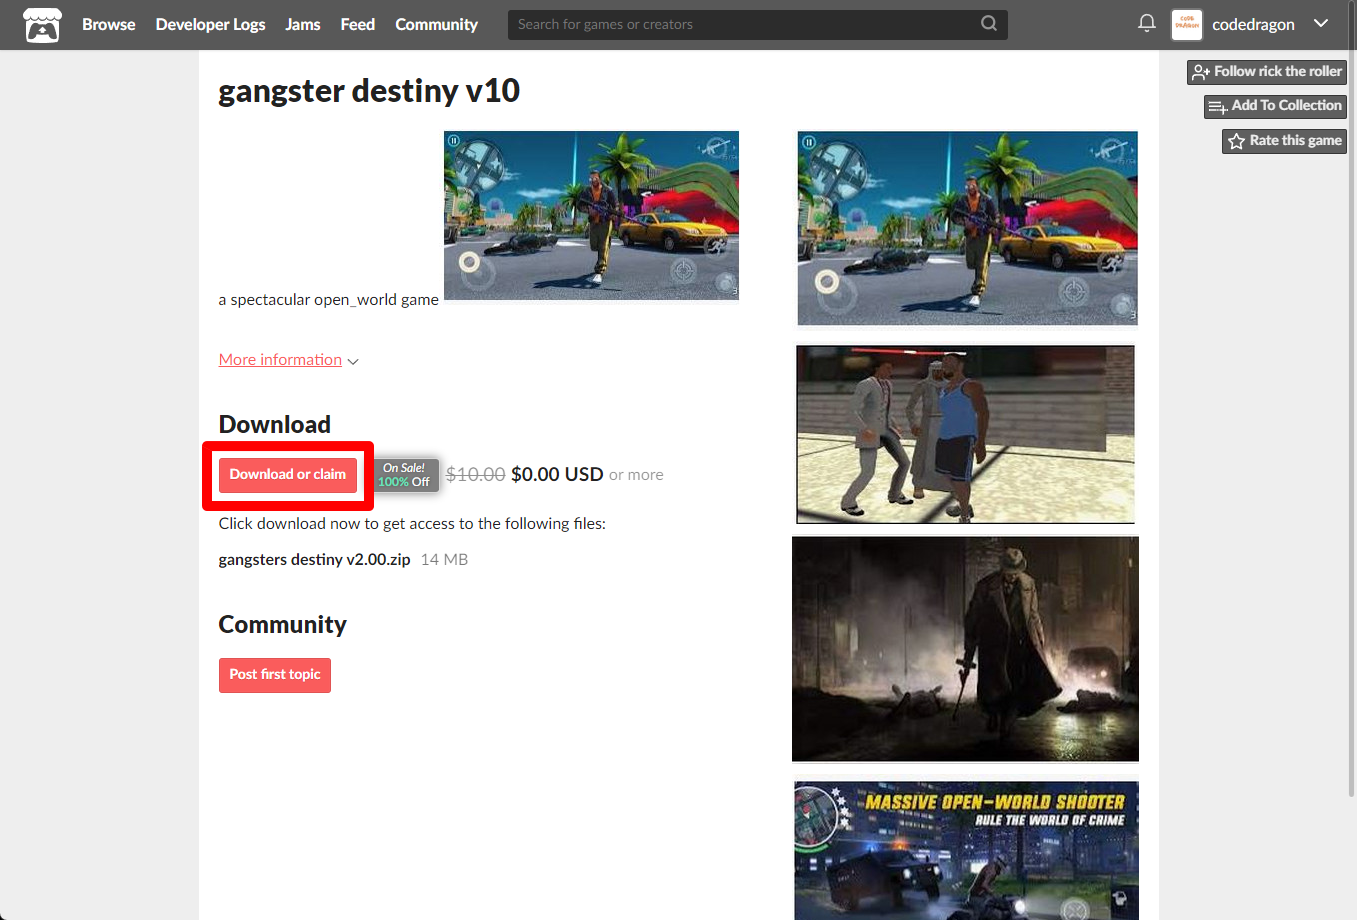Image resolution: width=1357 pixels, height=920 pixels.
Task: Click the codedragon username
Action: tap(1253, 24)
